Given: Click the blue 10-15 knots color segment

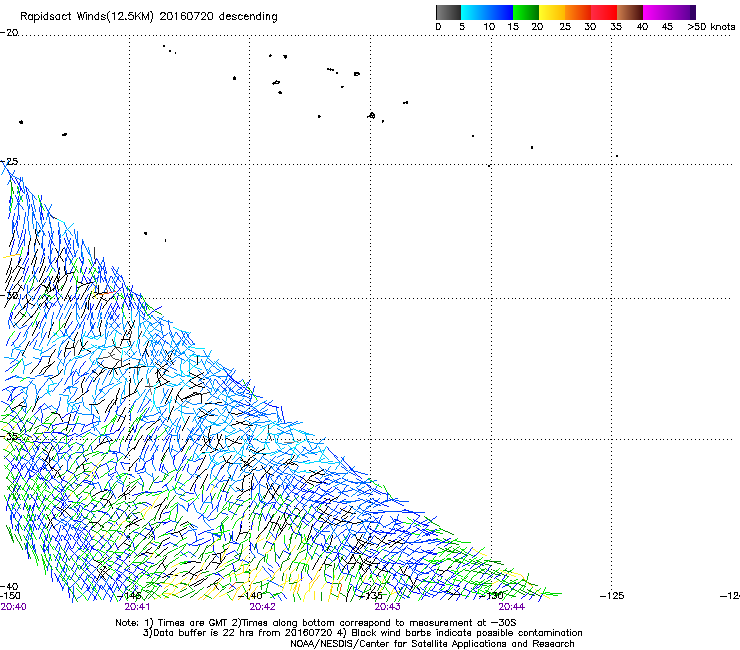Looking at the screenshot, I should tap(500, 12).
